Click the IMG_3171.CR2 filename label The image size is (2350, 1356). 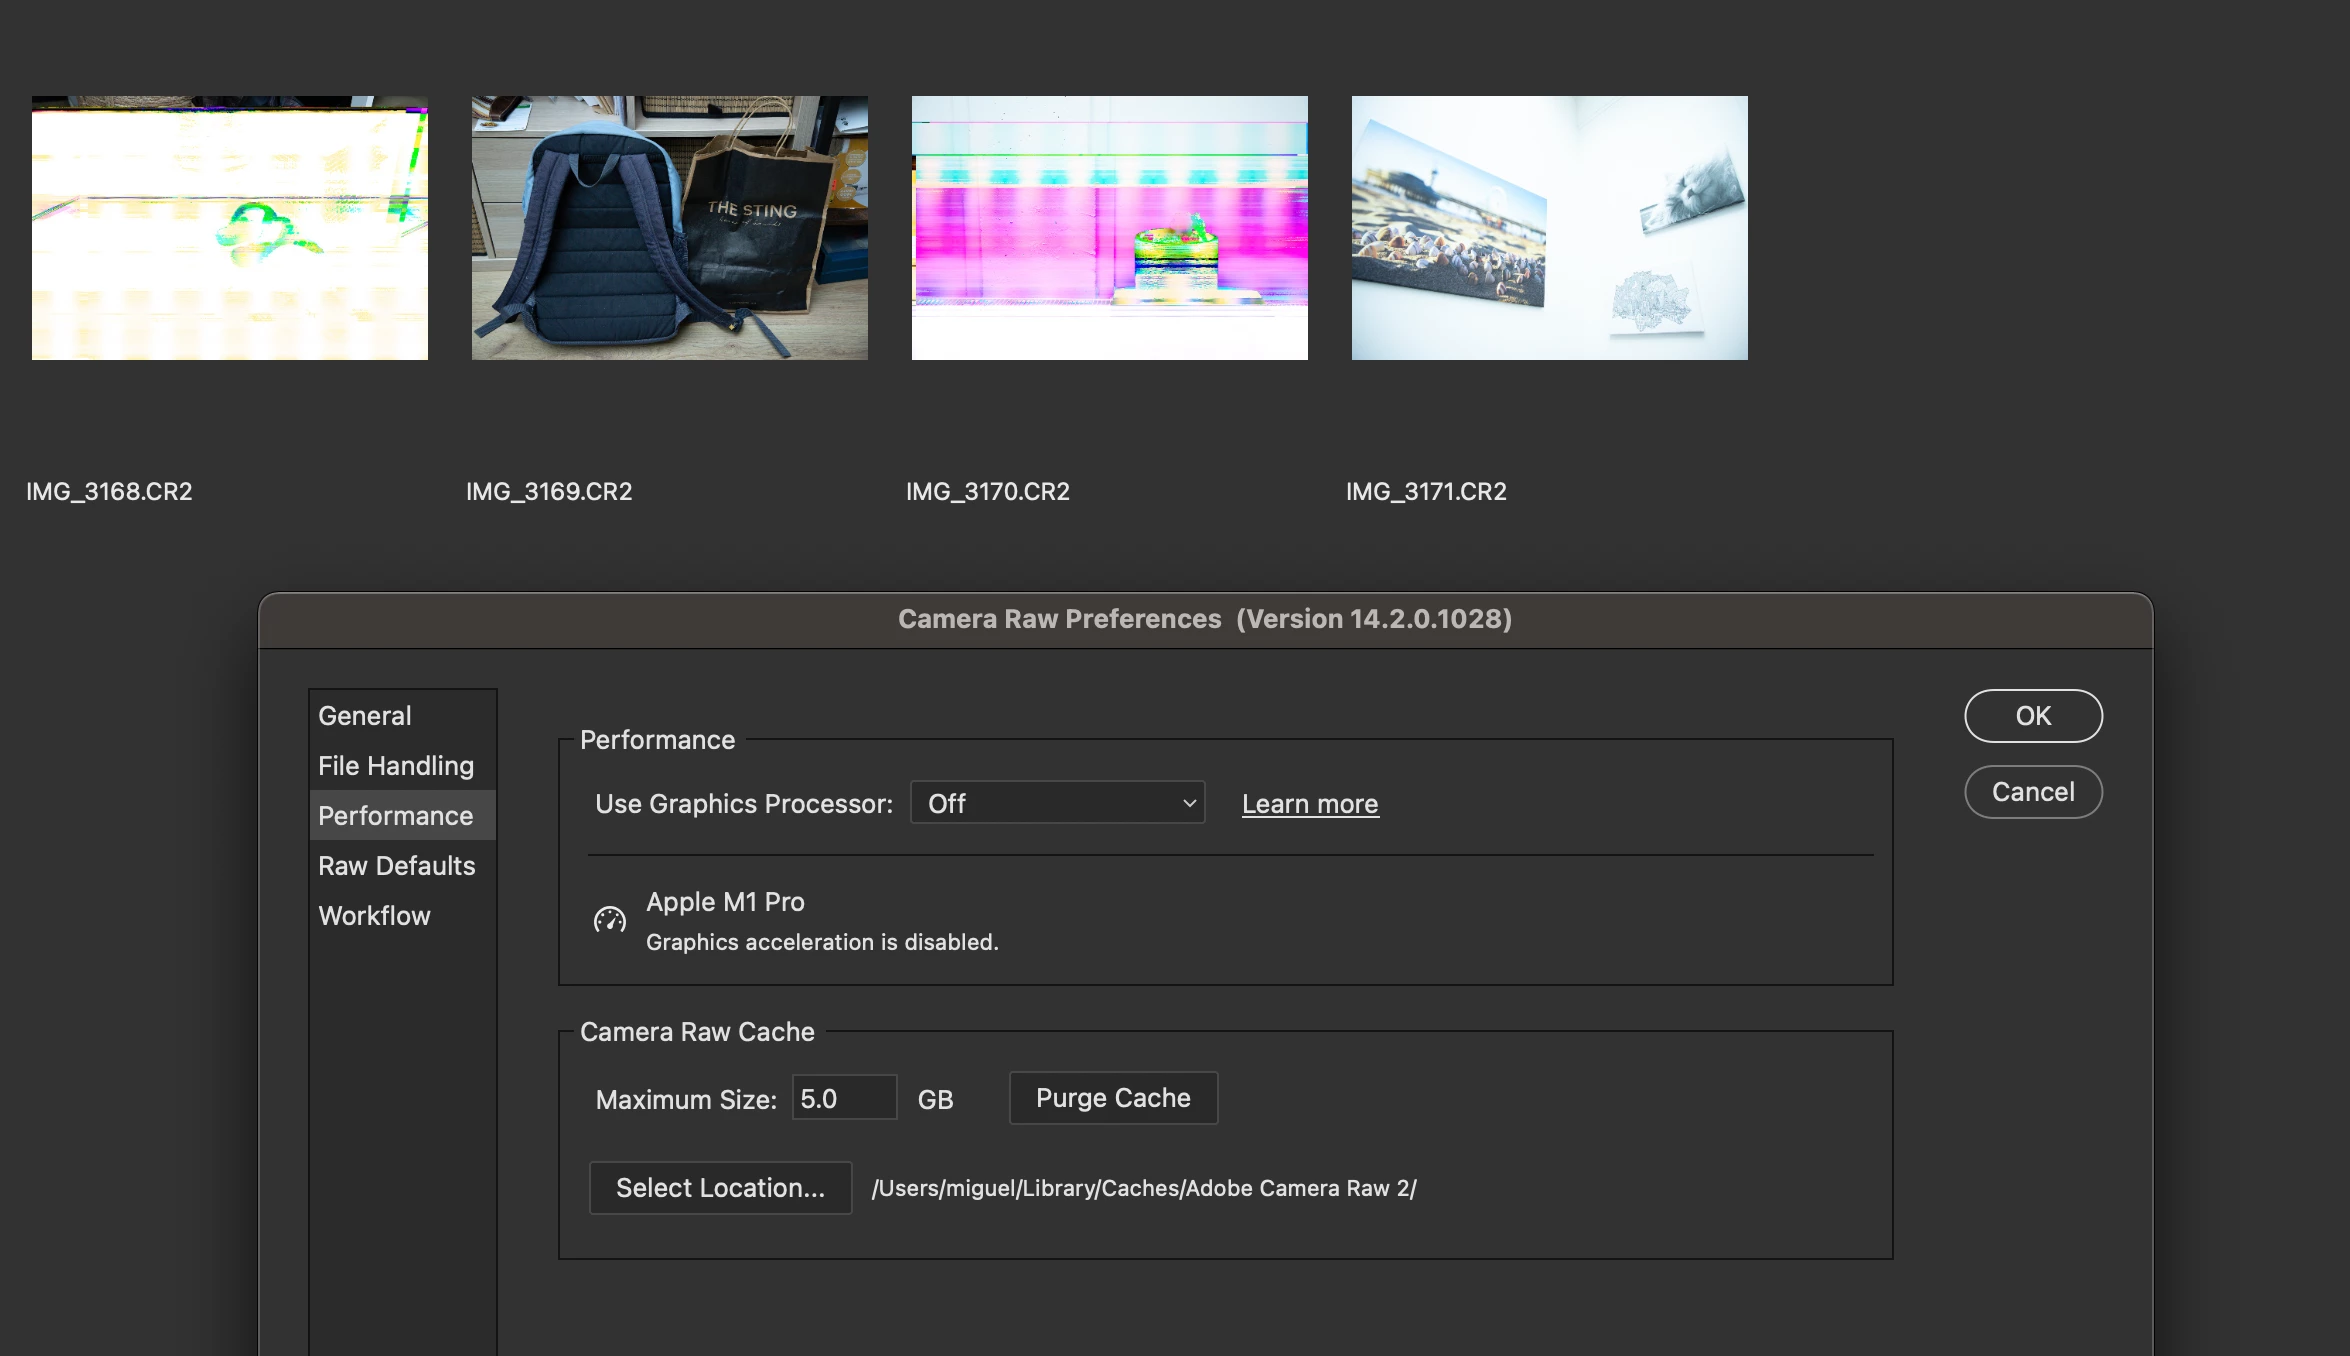[x=1426, y=492]
